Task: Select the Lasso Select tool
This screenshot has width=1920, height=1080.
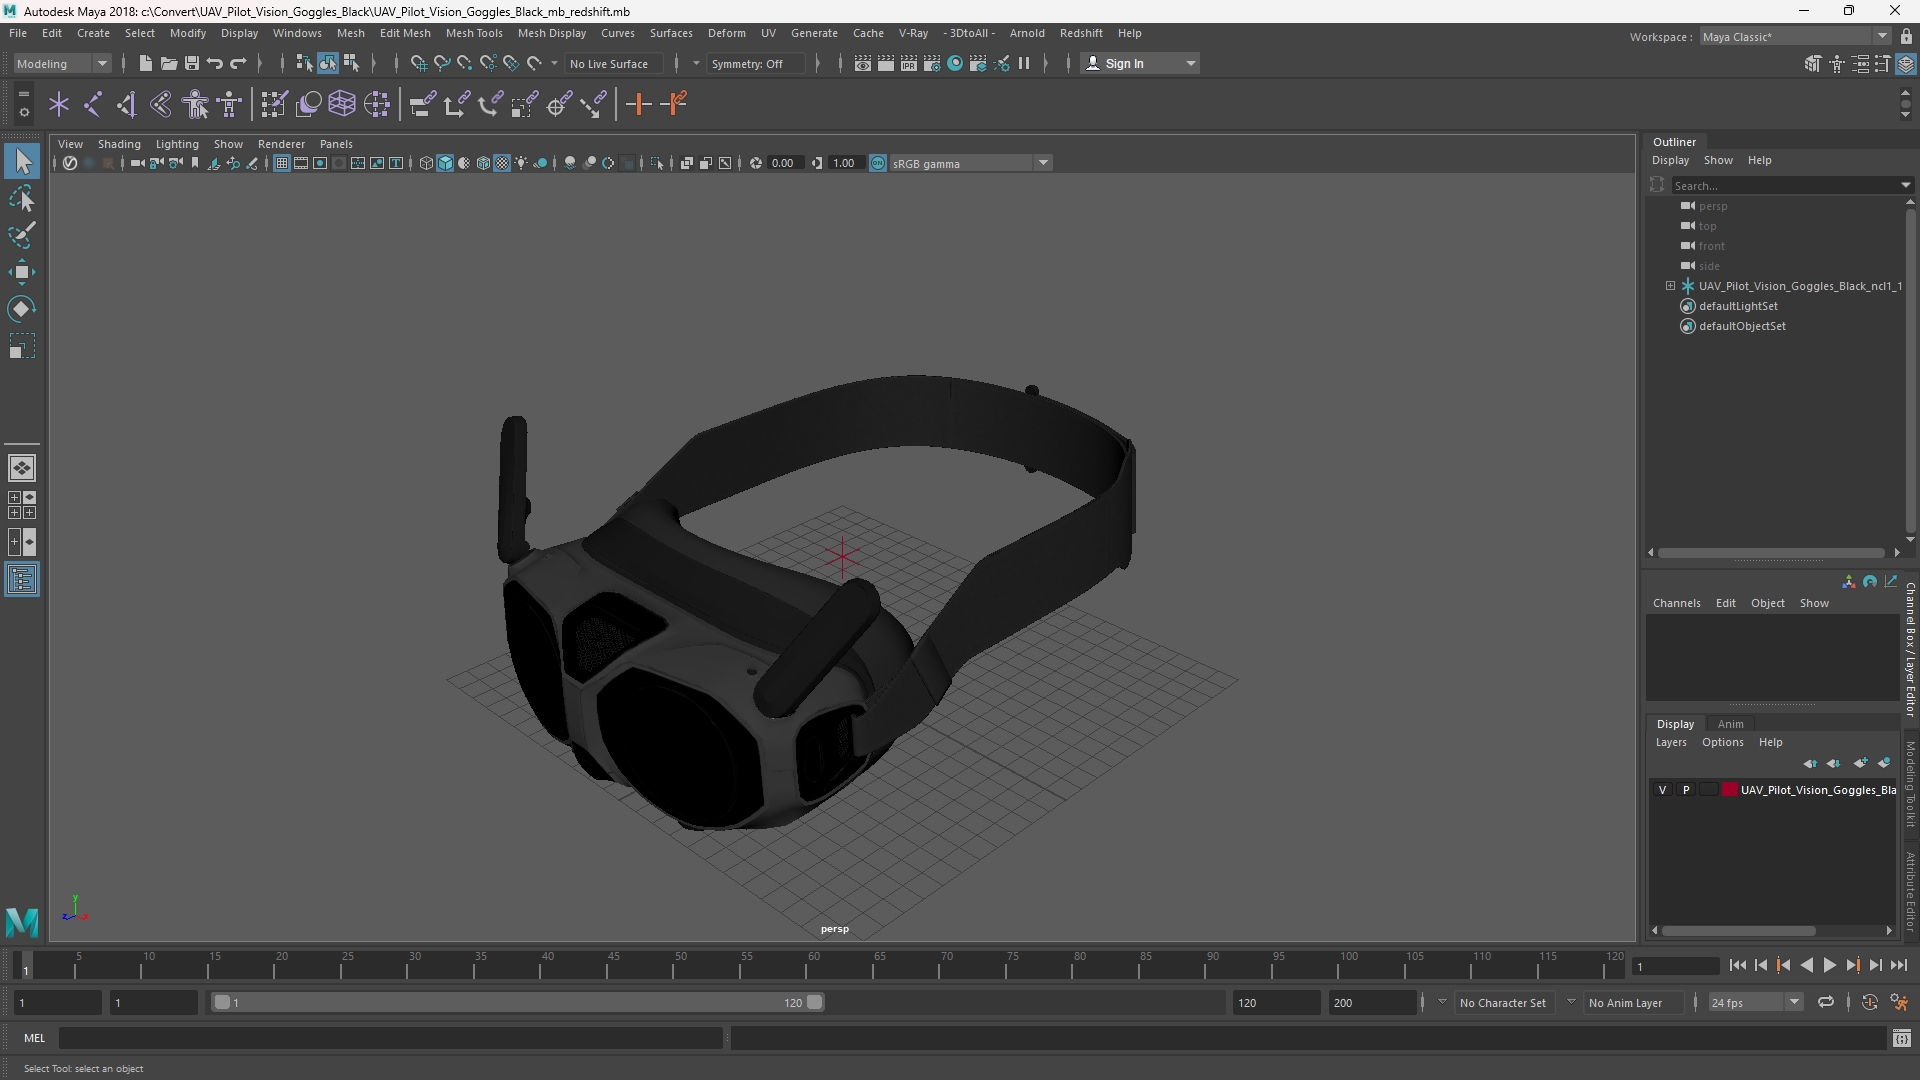Action: [22, 199]
